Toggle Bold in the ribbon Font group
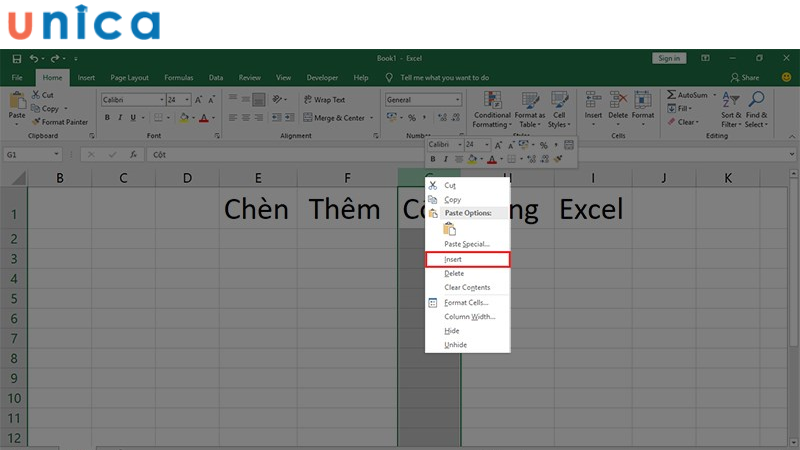The image size is (800, 450). click(x=106, y=118)
